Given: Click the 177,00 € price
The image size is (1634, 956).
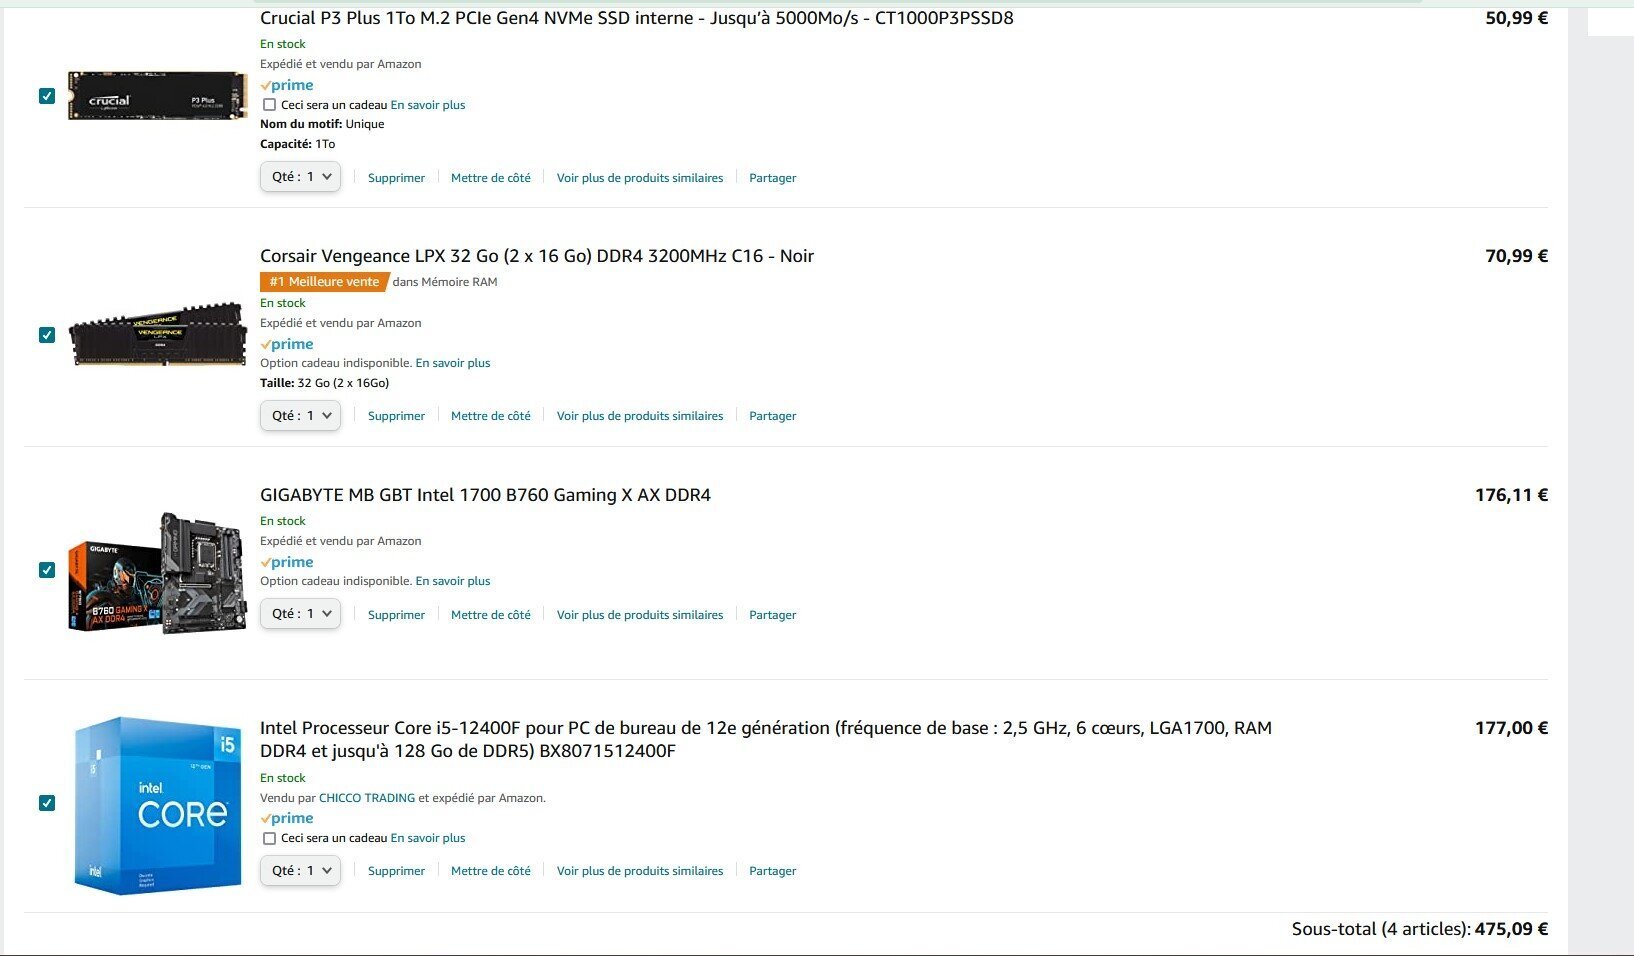Looking at the screenshot, I should tap(1511, 728).
